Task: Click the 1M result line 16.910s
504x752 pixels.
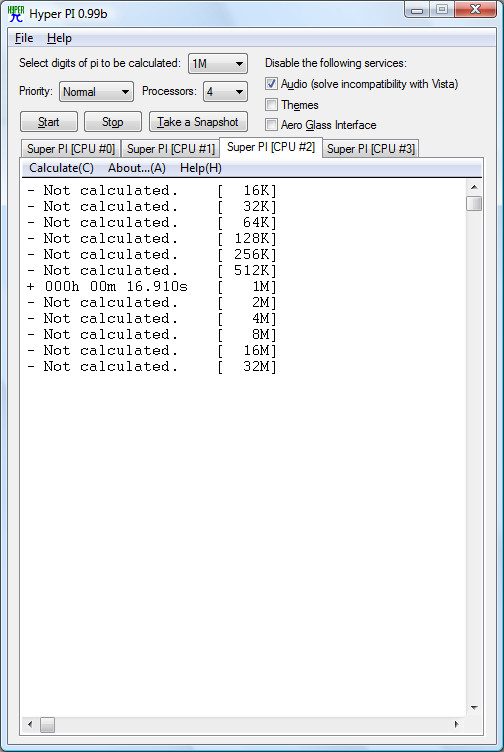Action: (x=152, y=287)
